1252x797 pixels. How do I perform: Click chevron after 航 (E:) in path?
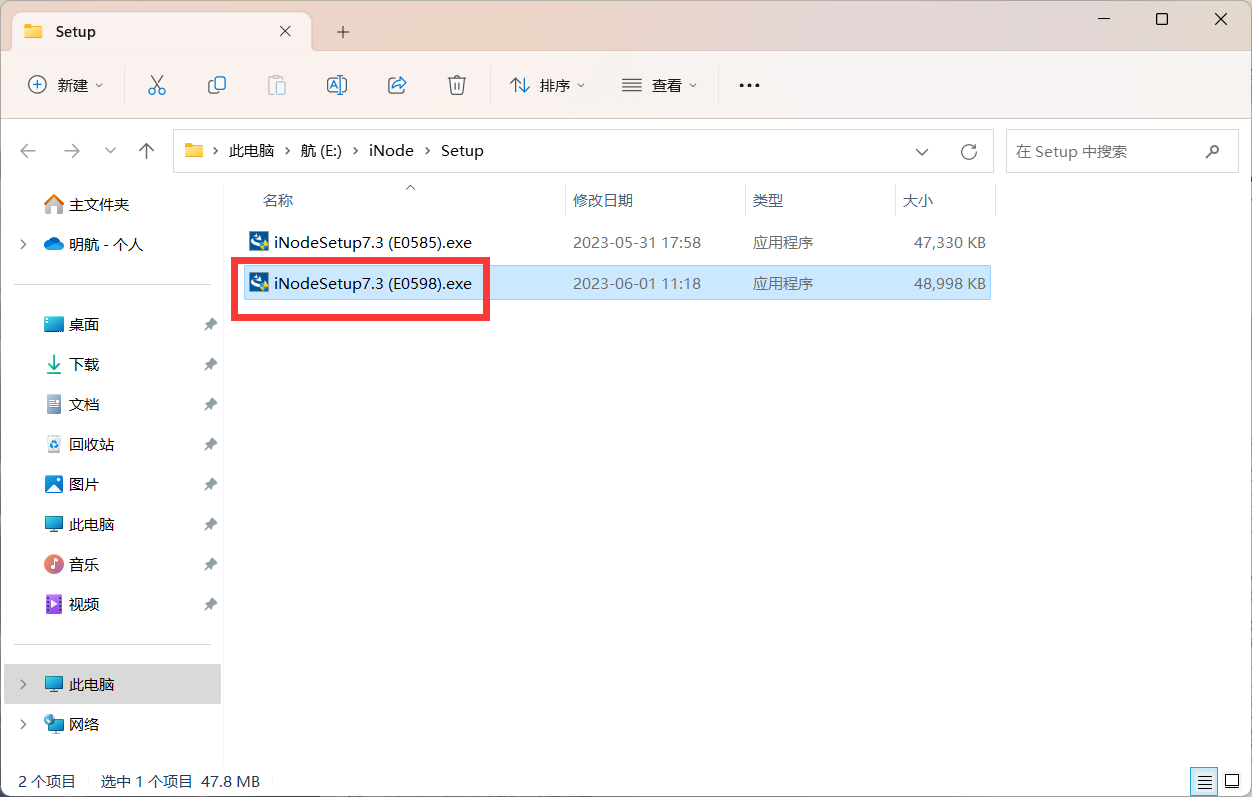tap(356, 151)
